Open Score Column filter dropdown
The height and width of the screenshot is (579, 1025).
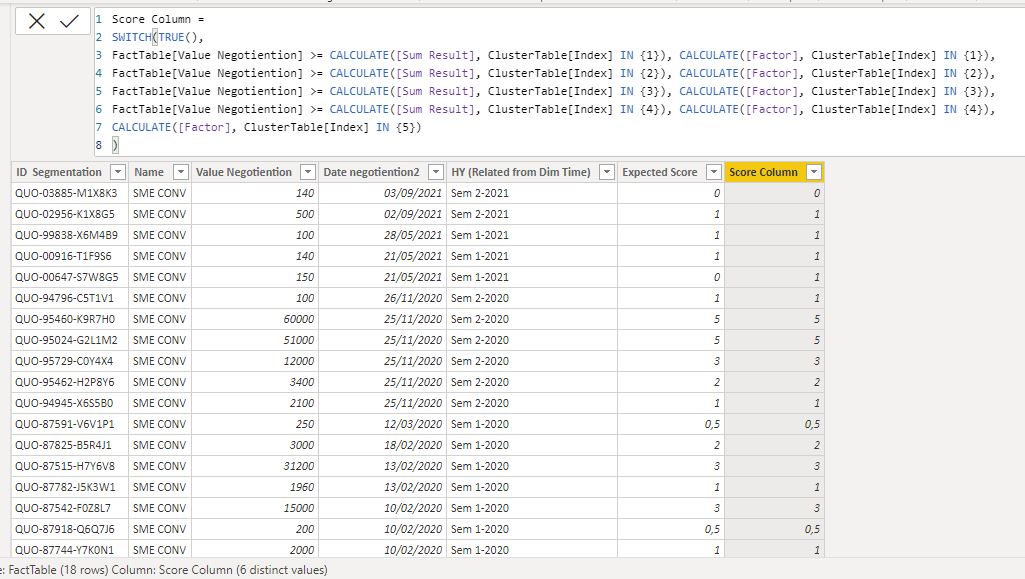click(x=814, y=172)
